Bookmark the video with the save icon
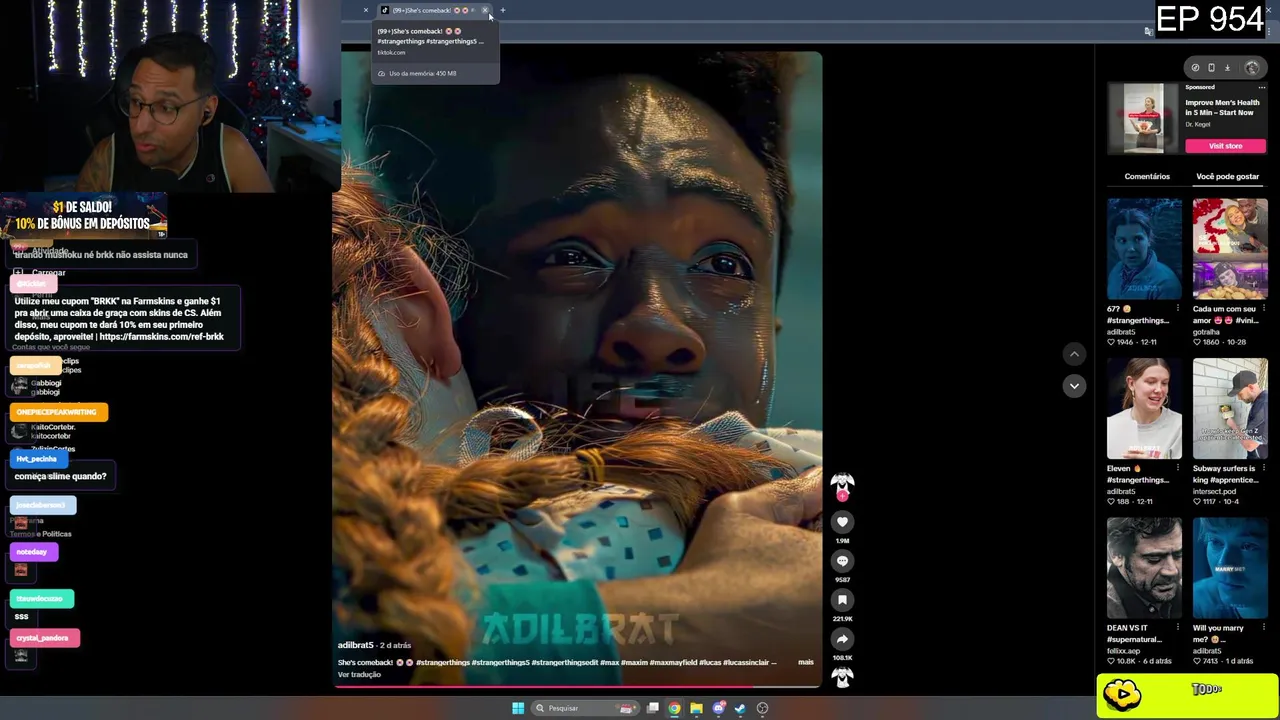 (842, 600)
